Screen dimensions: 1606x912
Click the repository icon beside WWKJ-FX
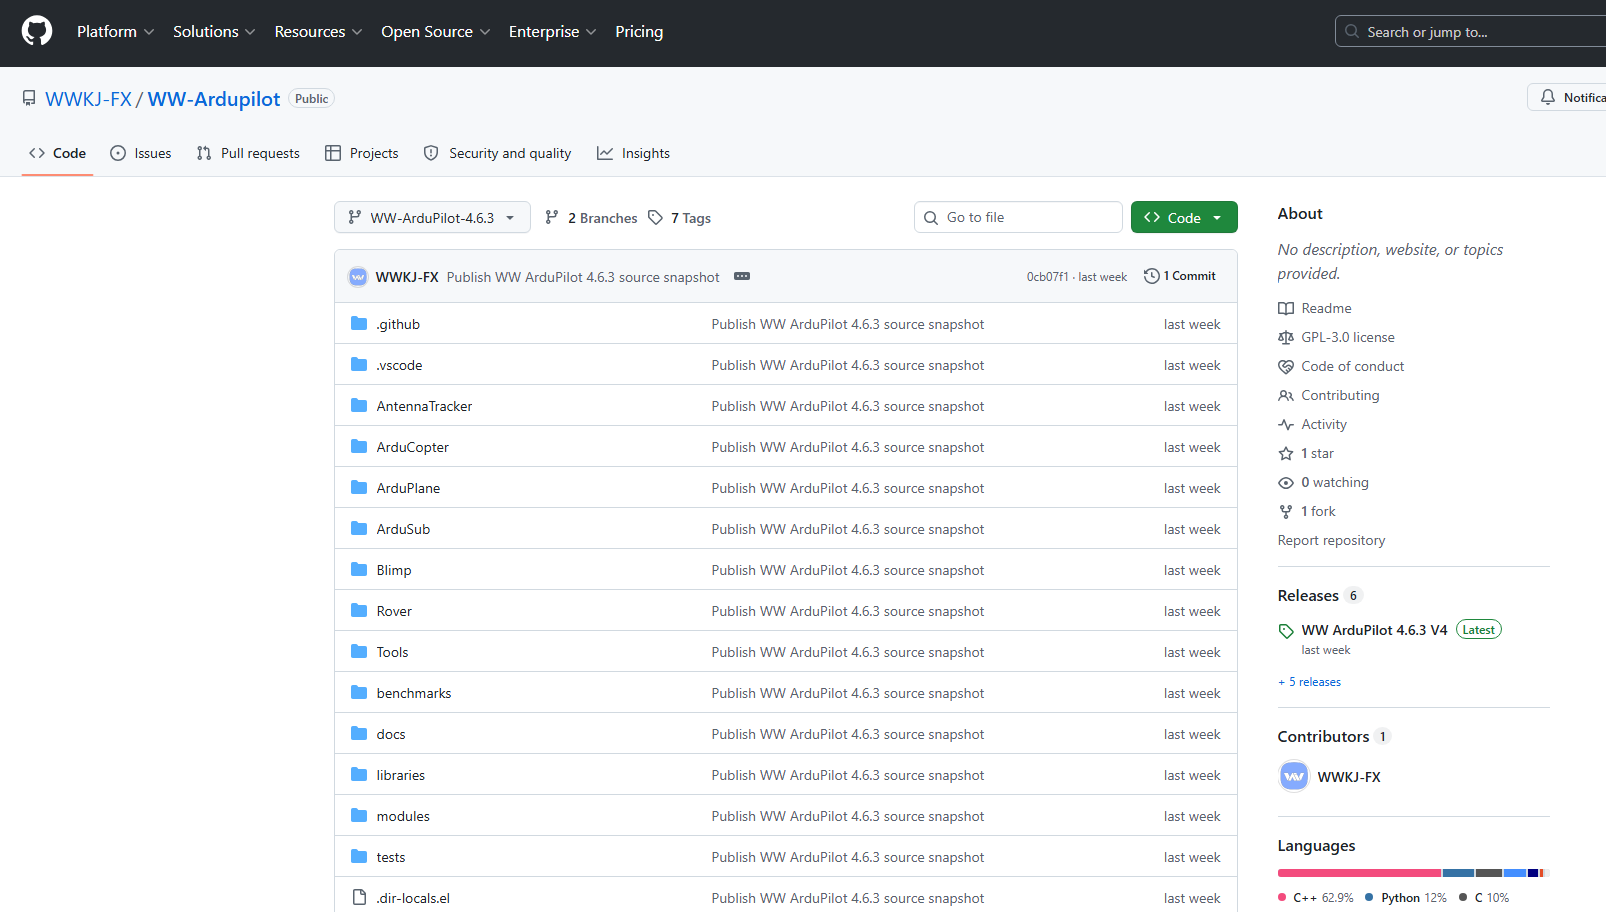click(x=29, y=98)
